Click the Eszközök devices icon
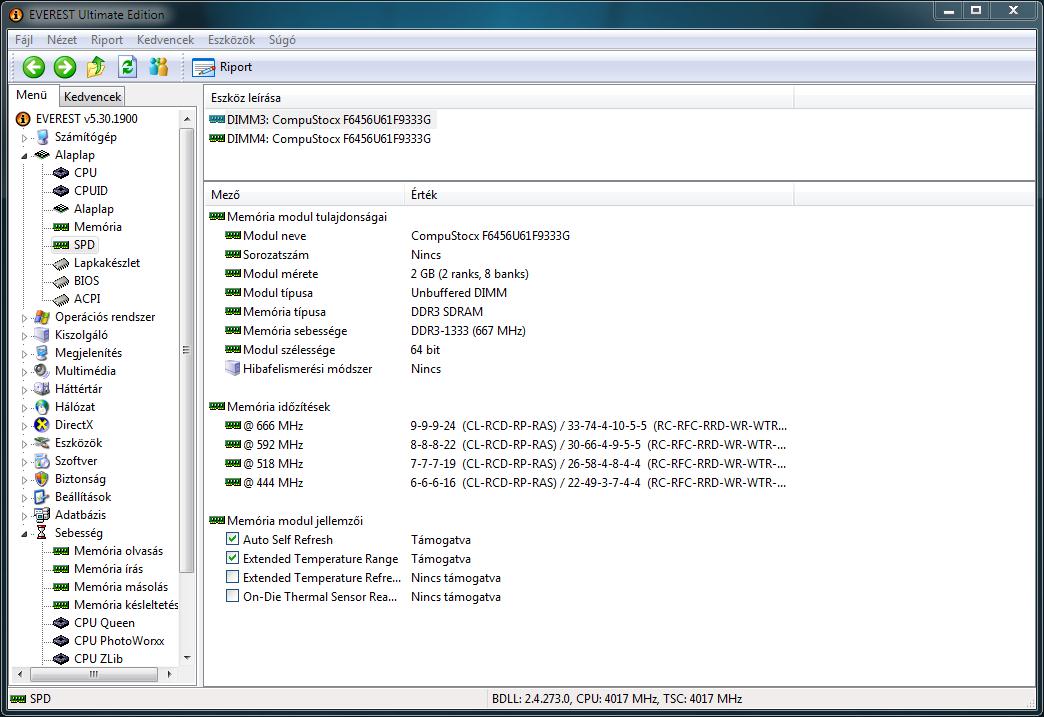 tap(42, 443)
